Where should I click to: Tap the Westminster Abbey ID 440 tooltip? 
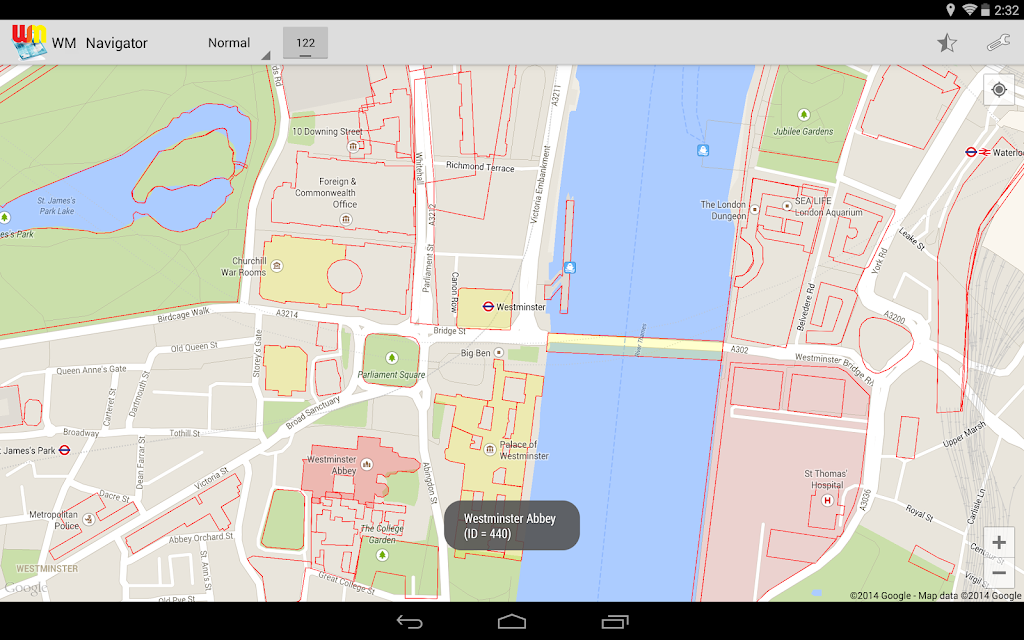[x=511, y=526]
